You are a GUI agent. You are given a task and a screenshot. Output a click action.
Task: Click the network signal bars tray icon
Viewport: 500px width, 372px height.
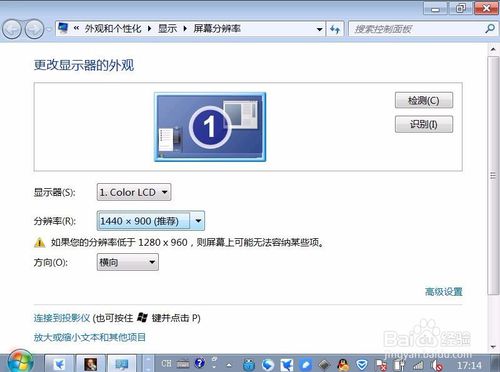point(418,365)
